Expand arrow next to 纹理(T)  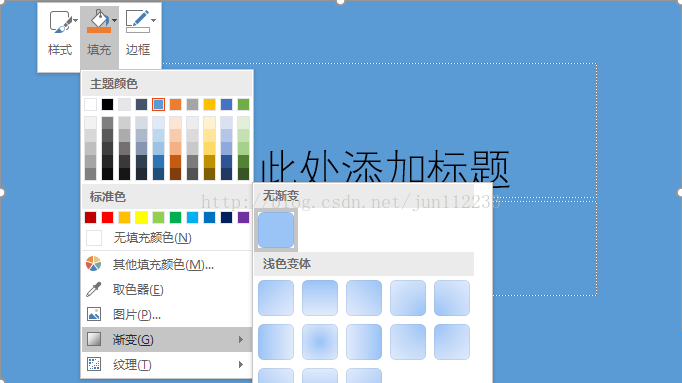coord(241,364)
